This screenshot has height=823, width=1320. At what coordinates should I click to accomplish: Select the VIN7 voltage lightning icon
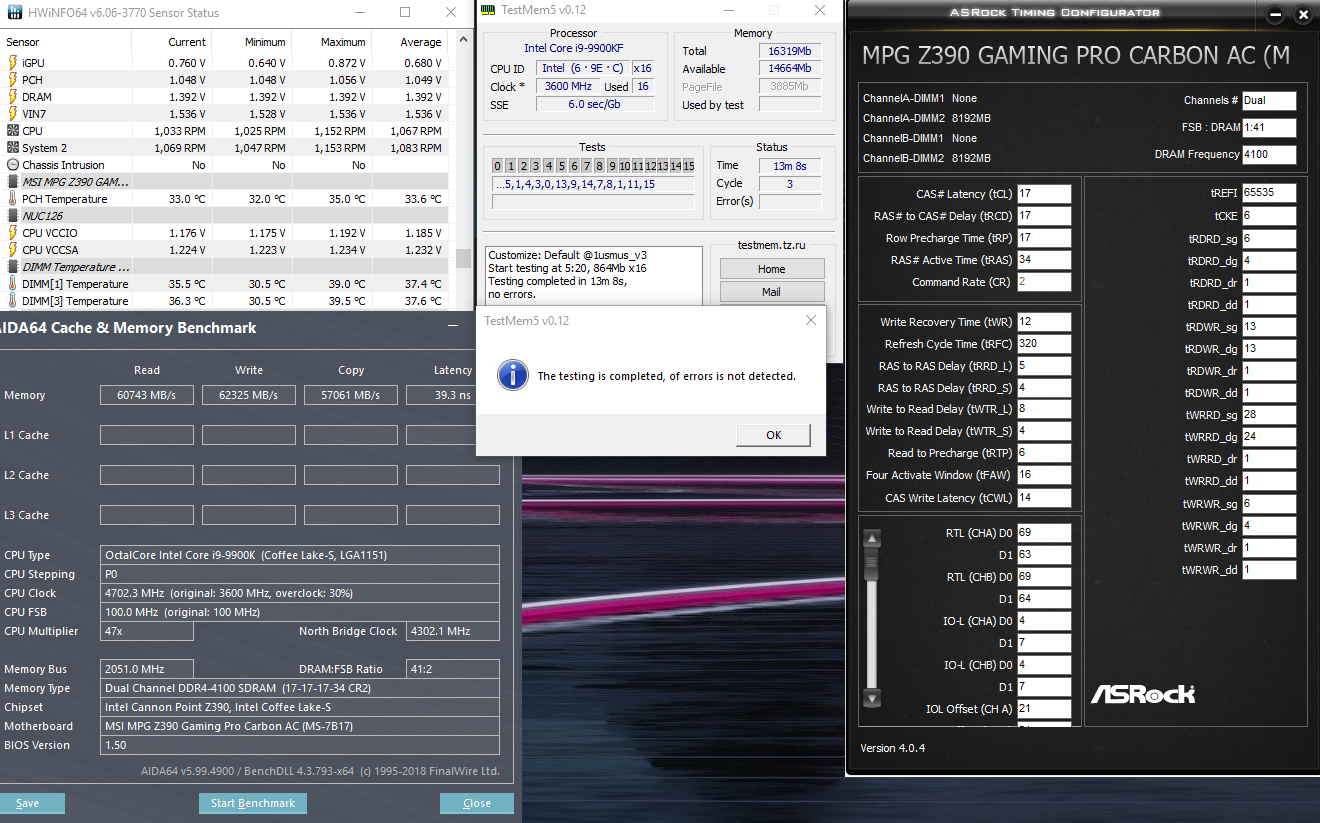[13, 114]
